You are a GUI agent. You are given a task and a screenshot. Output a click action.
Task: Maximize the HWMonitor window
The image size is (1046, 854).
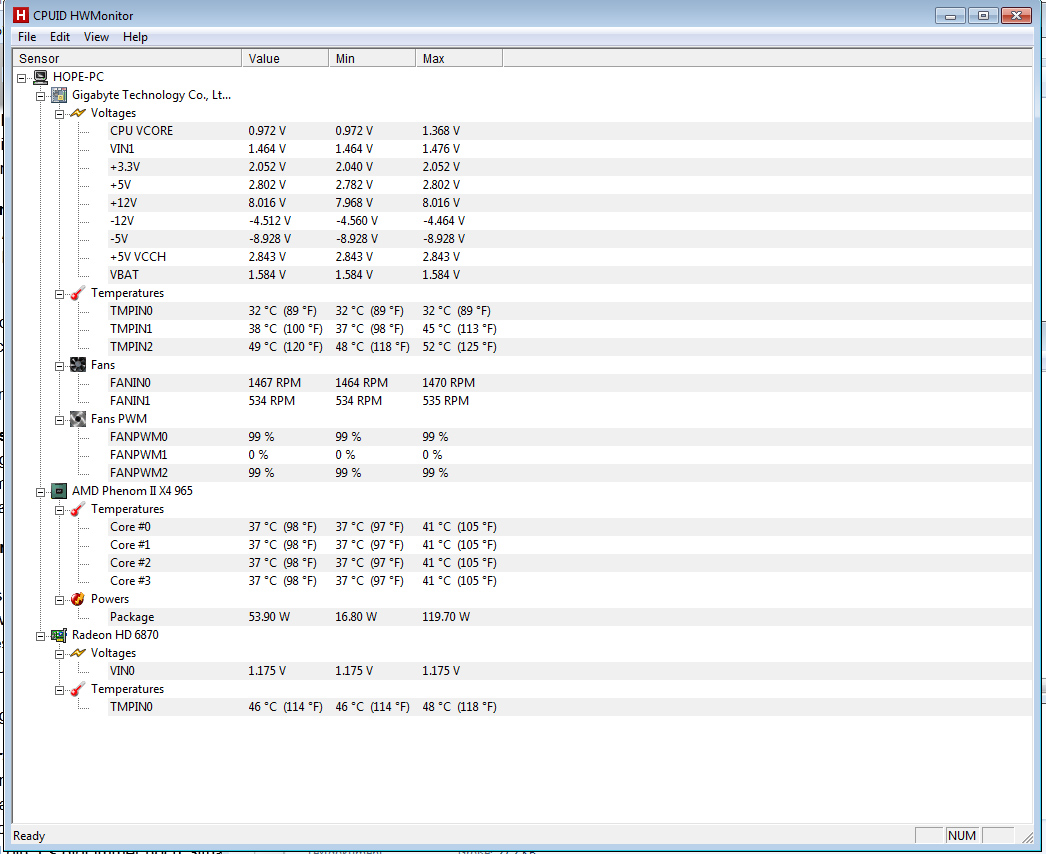pyautogui.click(x=983, y=15)
